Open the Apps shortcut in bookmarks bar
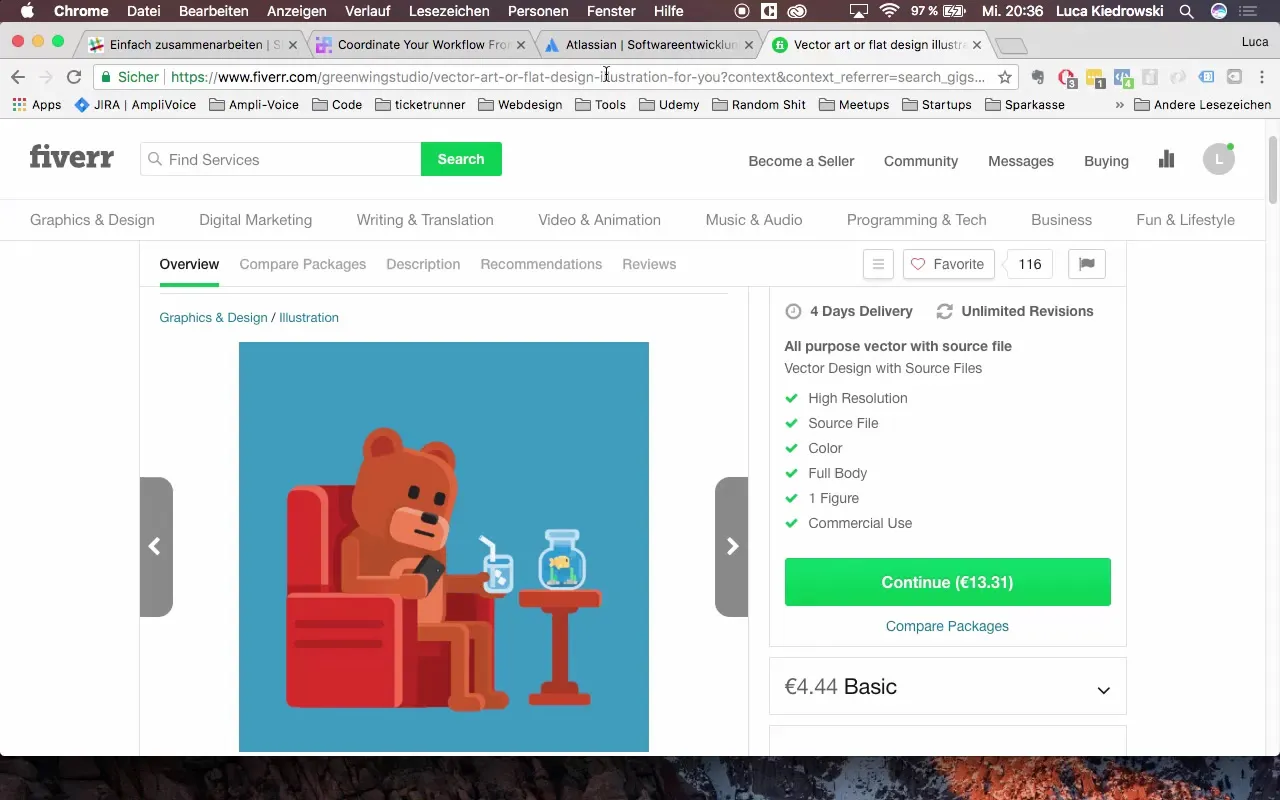This screenshot has height=800, width=1280. pyautogui.click(x=37, y=104)
